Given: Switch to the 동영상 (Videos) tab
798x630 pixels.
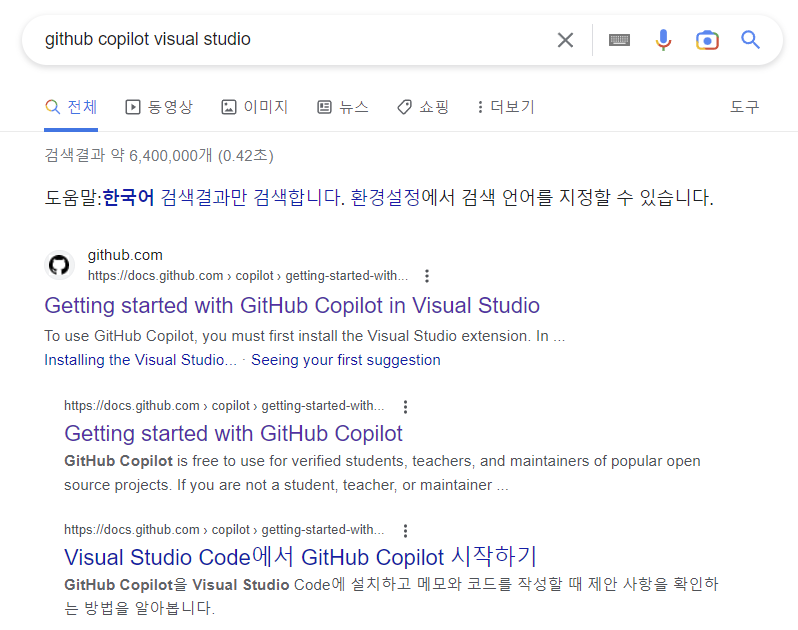Looking at the screenshot, I should pyautogui.click(x=159, y=107).
